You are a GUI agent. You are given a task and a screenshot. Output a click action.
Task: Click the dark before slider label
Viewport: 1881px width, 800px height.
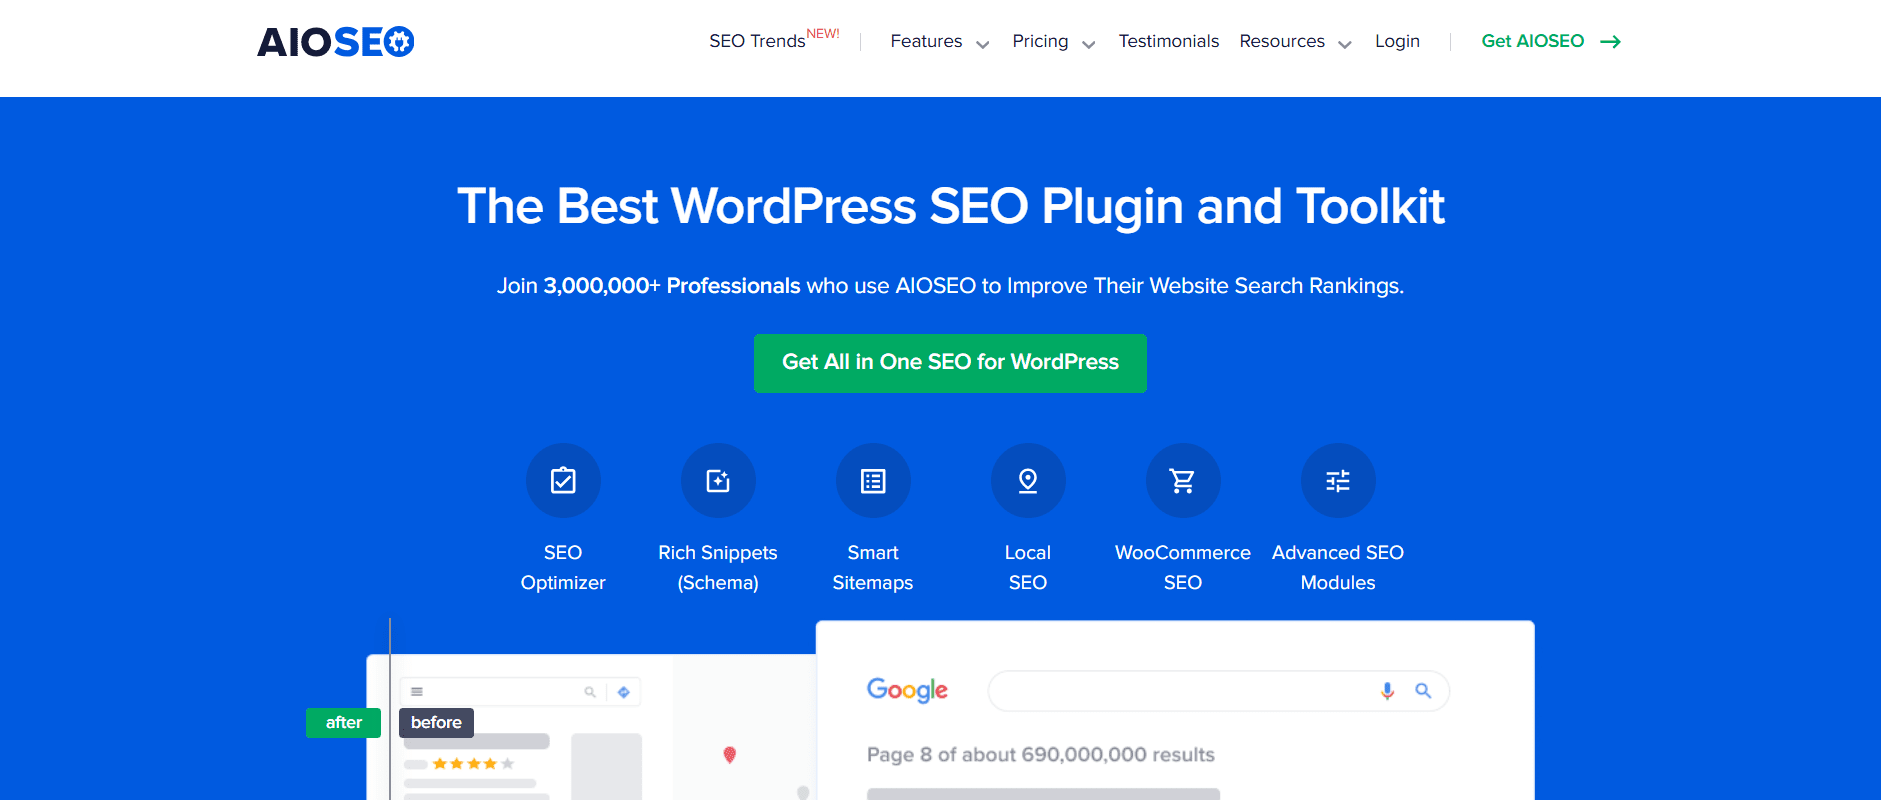click(436, 723)
